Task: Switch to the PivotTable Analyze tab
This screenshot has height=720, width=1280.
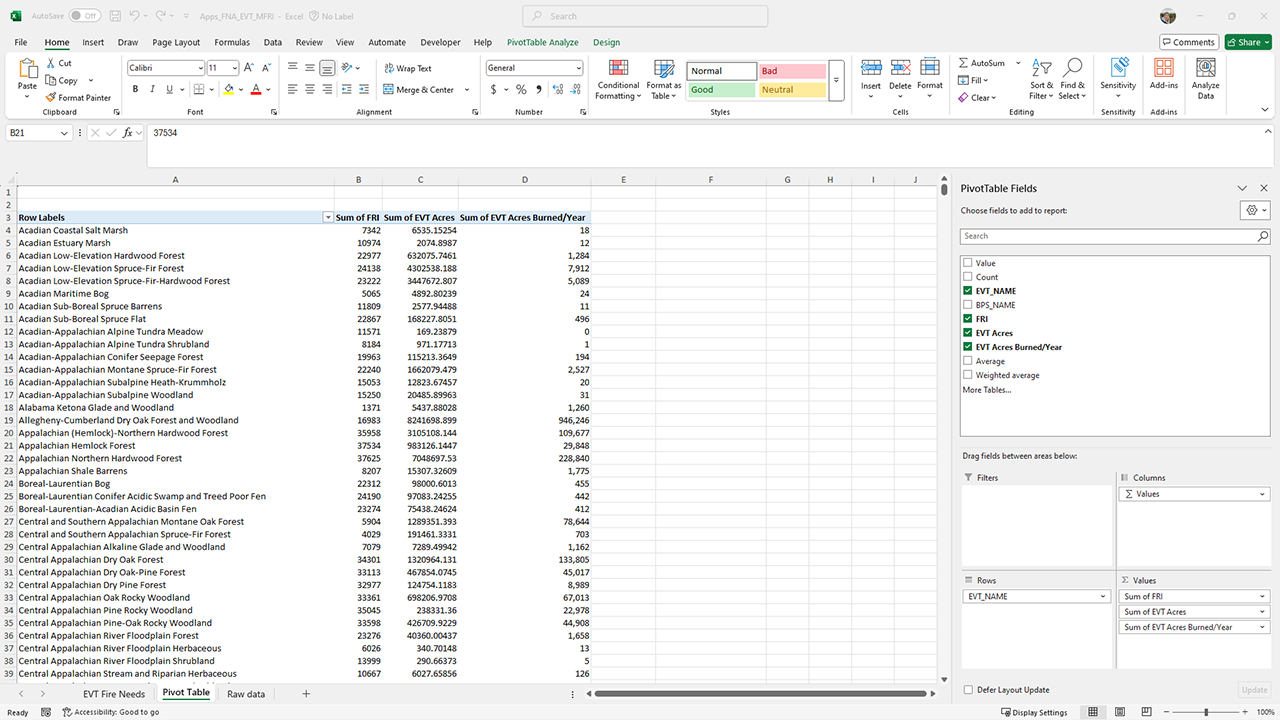Action: click(541, 42)
